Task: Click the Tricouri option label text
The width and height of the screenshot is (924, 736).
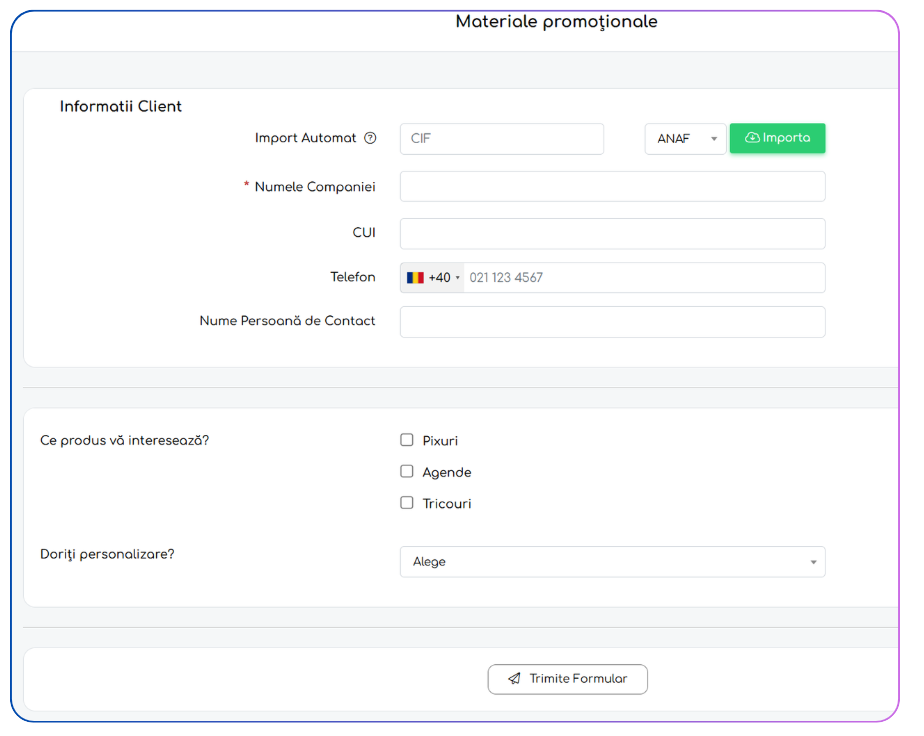Action: click(446, 504)
